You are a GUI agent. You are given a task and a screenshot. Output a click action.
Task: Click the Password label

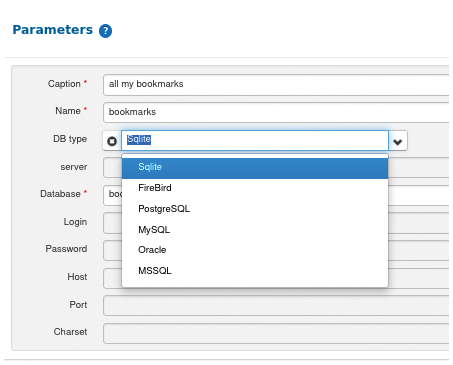(x=66, y=249)
